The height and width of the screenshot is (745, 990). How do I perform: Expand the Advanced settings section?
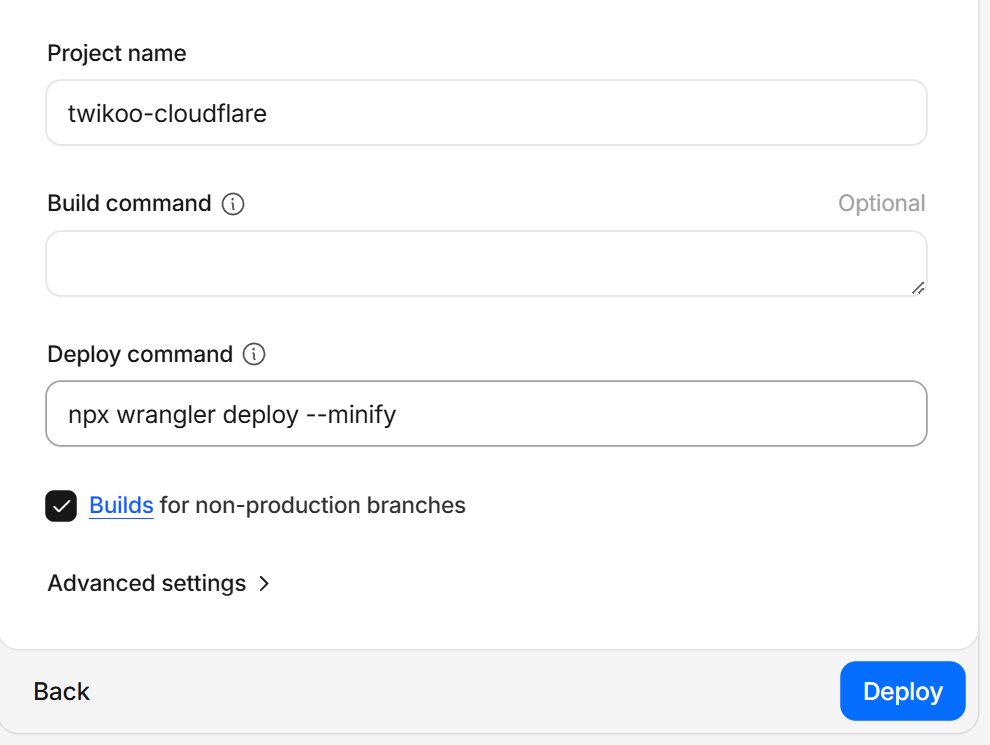point(147,584)
